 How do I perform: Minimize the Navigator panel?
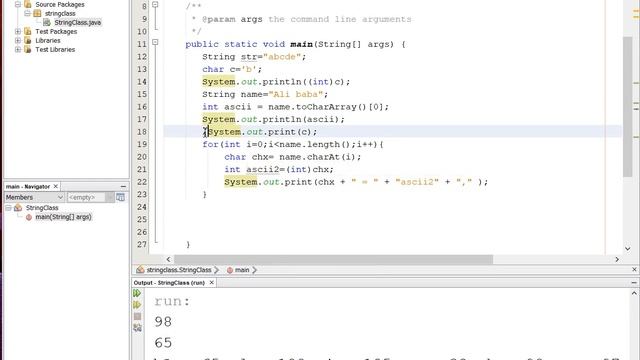coord(123,187)
